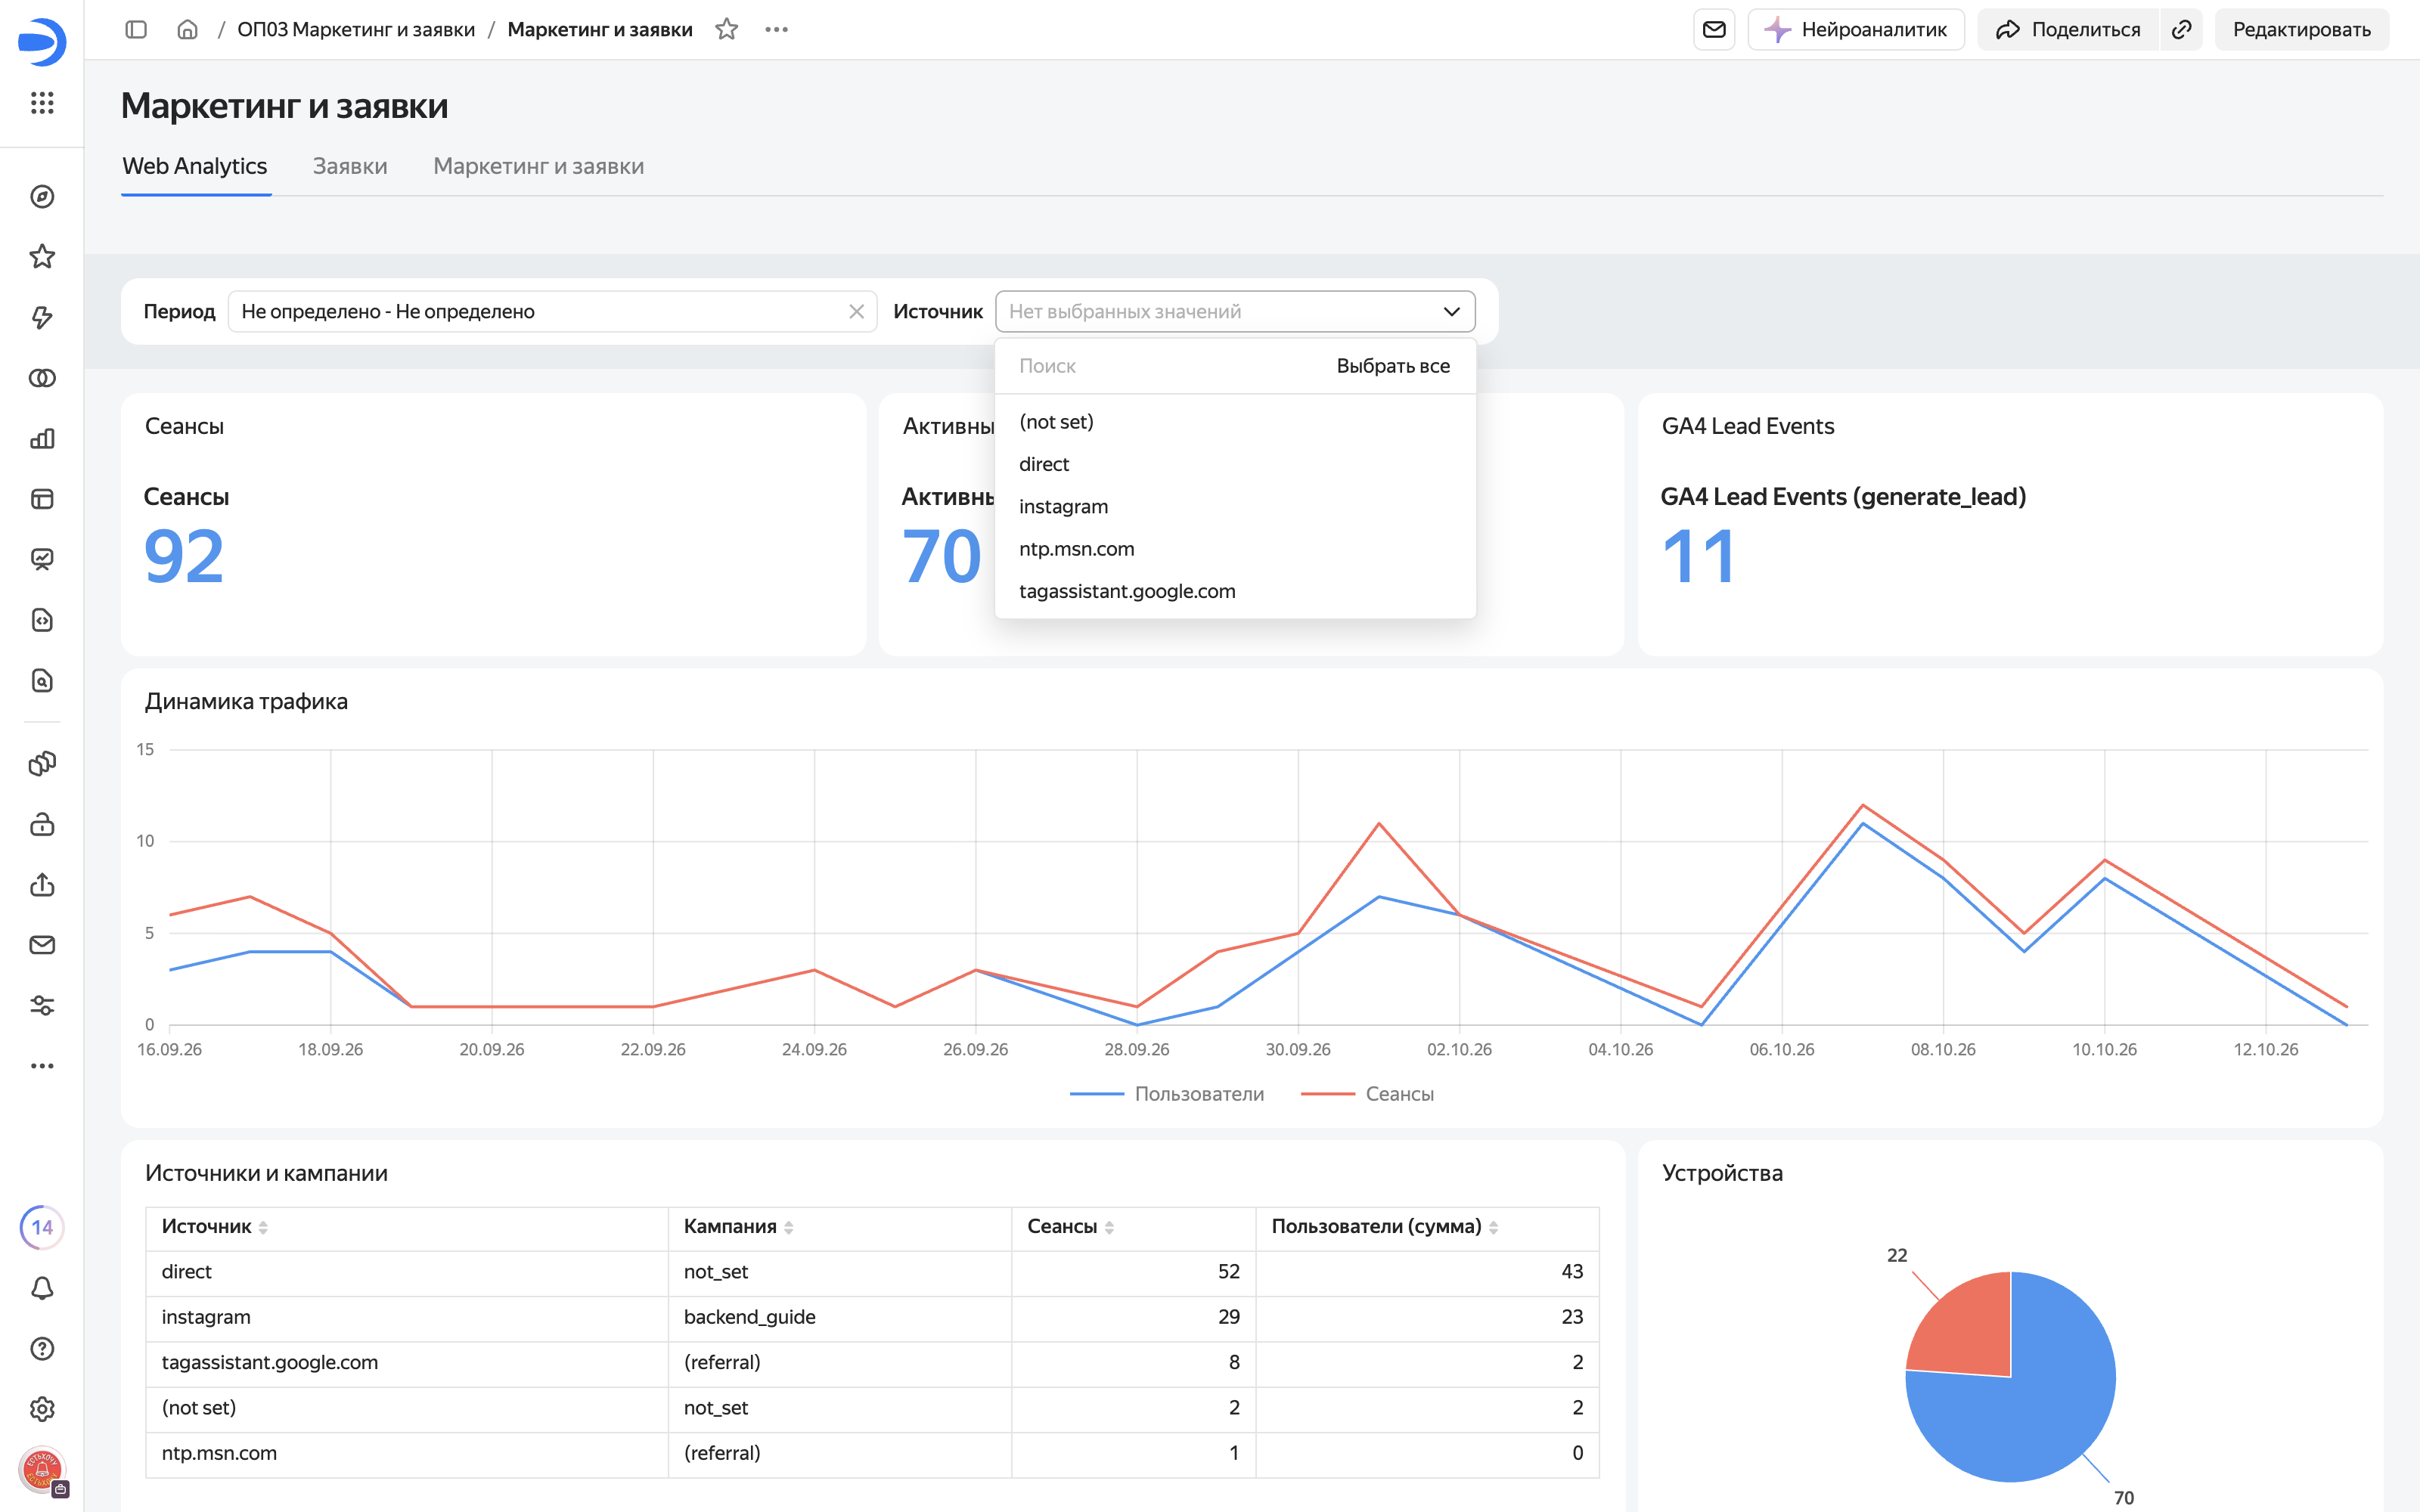This screenshot has height=1512, width=2420.
Task: Click the Поделиться share button
Action: [x=2068, y=30]
